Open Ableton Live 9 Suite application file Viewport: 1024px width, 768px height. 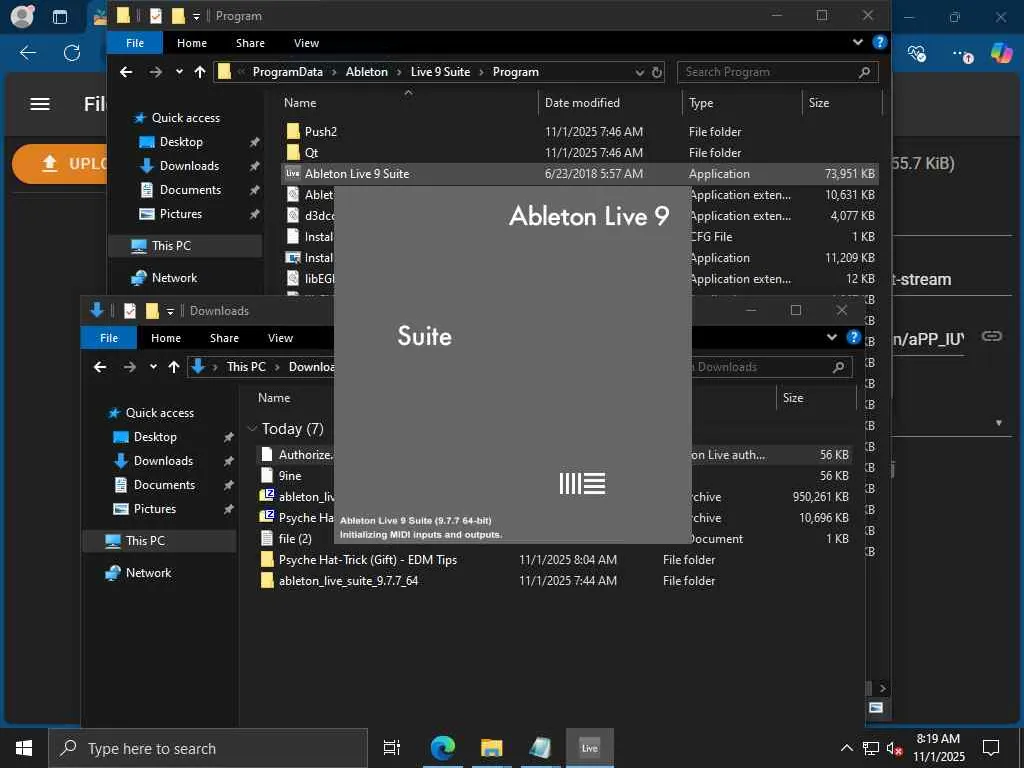point(357,174)
